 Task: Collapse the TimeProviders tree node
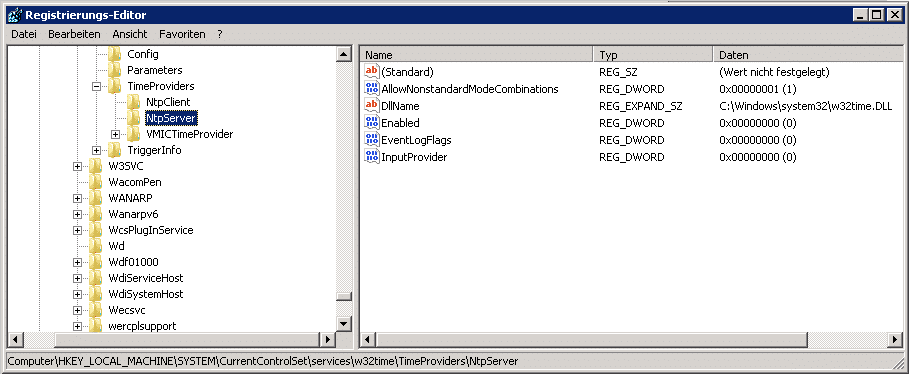coord(96,86)
